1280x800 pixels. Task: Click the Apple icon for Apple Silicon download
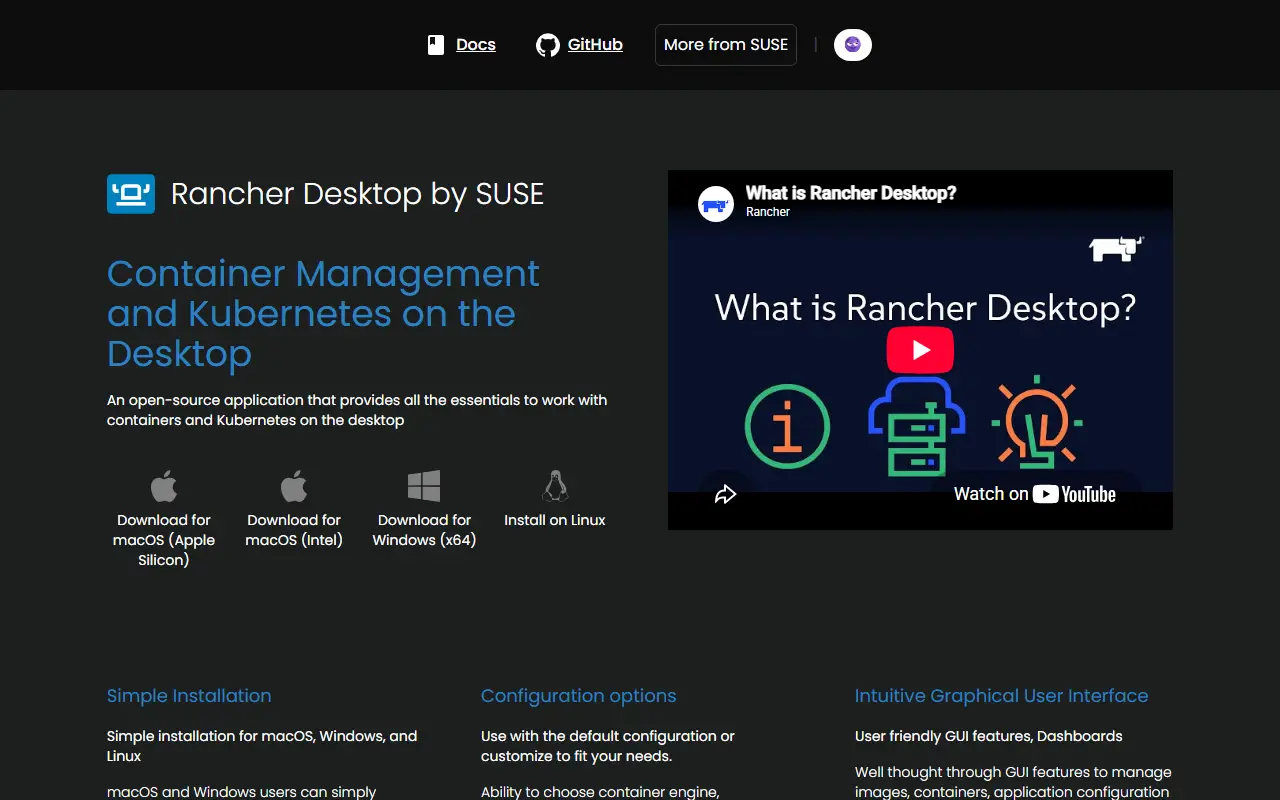pos(164,487)
